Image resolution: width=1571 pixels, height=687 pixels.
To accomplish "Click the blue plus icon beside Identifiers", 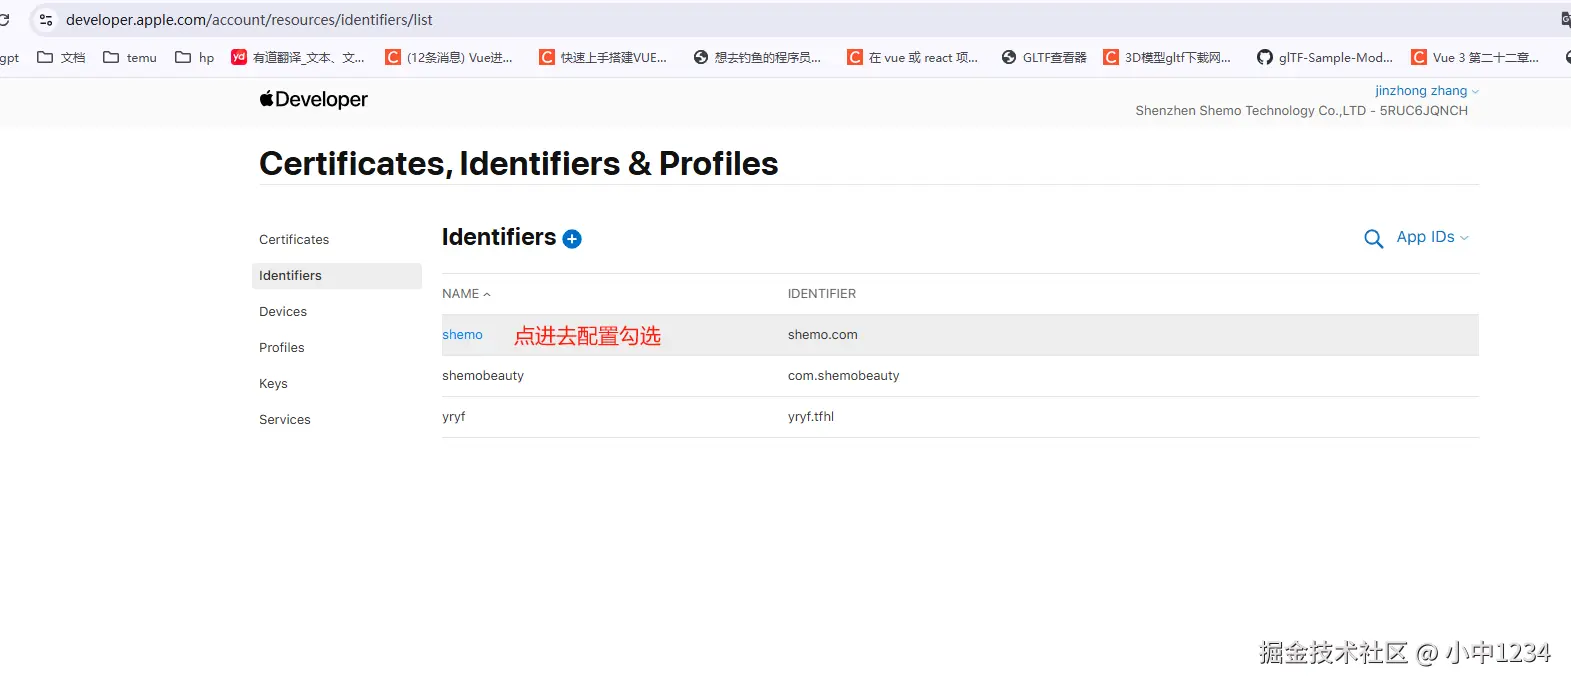I will click(x=572, y=239).
